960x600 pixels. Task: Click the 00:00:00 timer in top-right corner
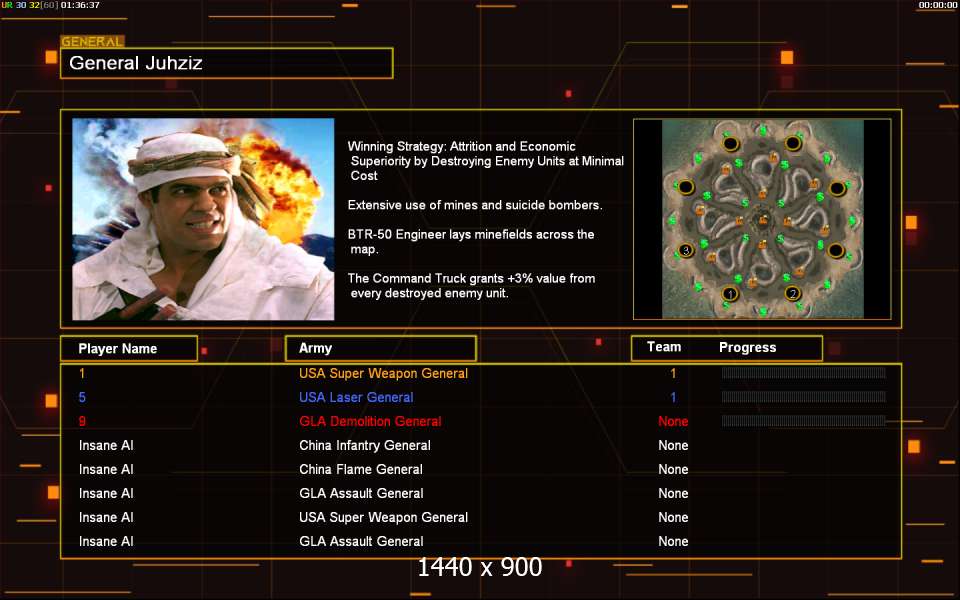pyautogui.click(x=938, y=5)
